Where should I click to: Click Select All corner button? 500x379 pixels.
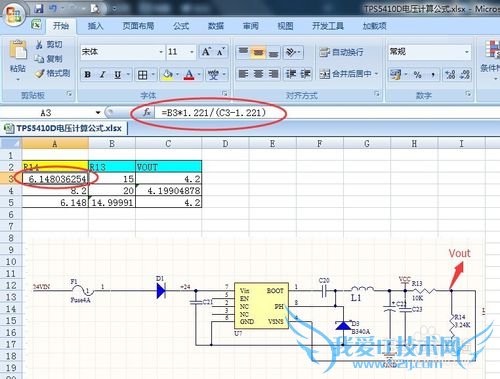(11, 144)
